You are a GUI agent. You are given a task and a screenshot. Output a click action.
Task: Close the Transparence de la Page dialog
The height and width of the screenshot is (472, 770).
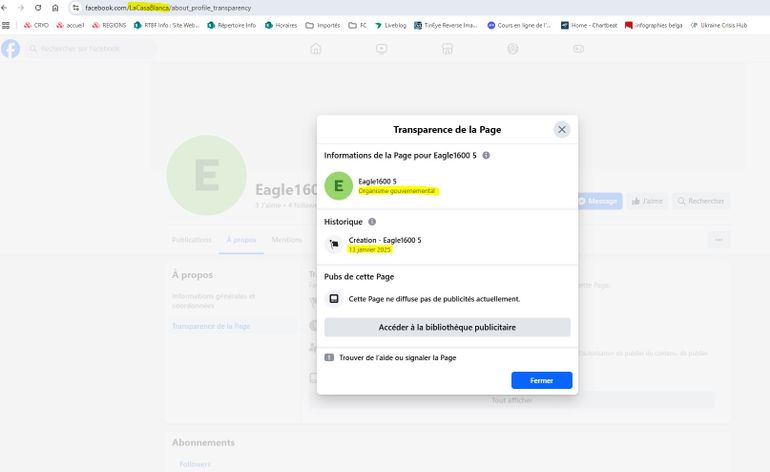pos(562,129)
